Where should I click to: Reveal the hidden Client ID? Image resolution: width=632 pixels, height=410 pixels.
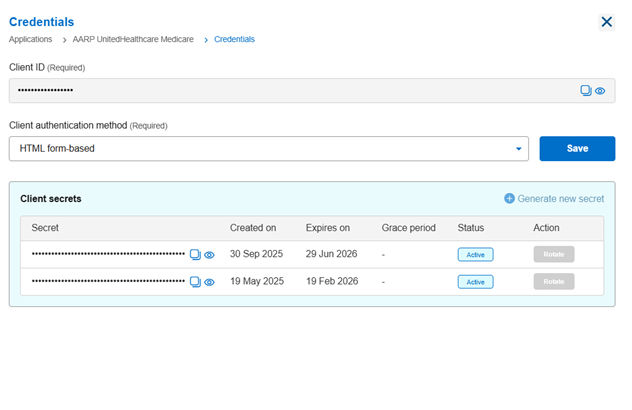coord(600,91)
